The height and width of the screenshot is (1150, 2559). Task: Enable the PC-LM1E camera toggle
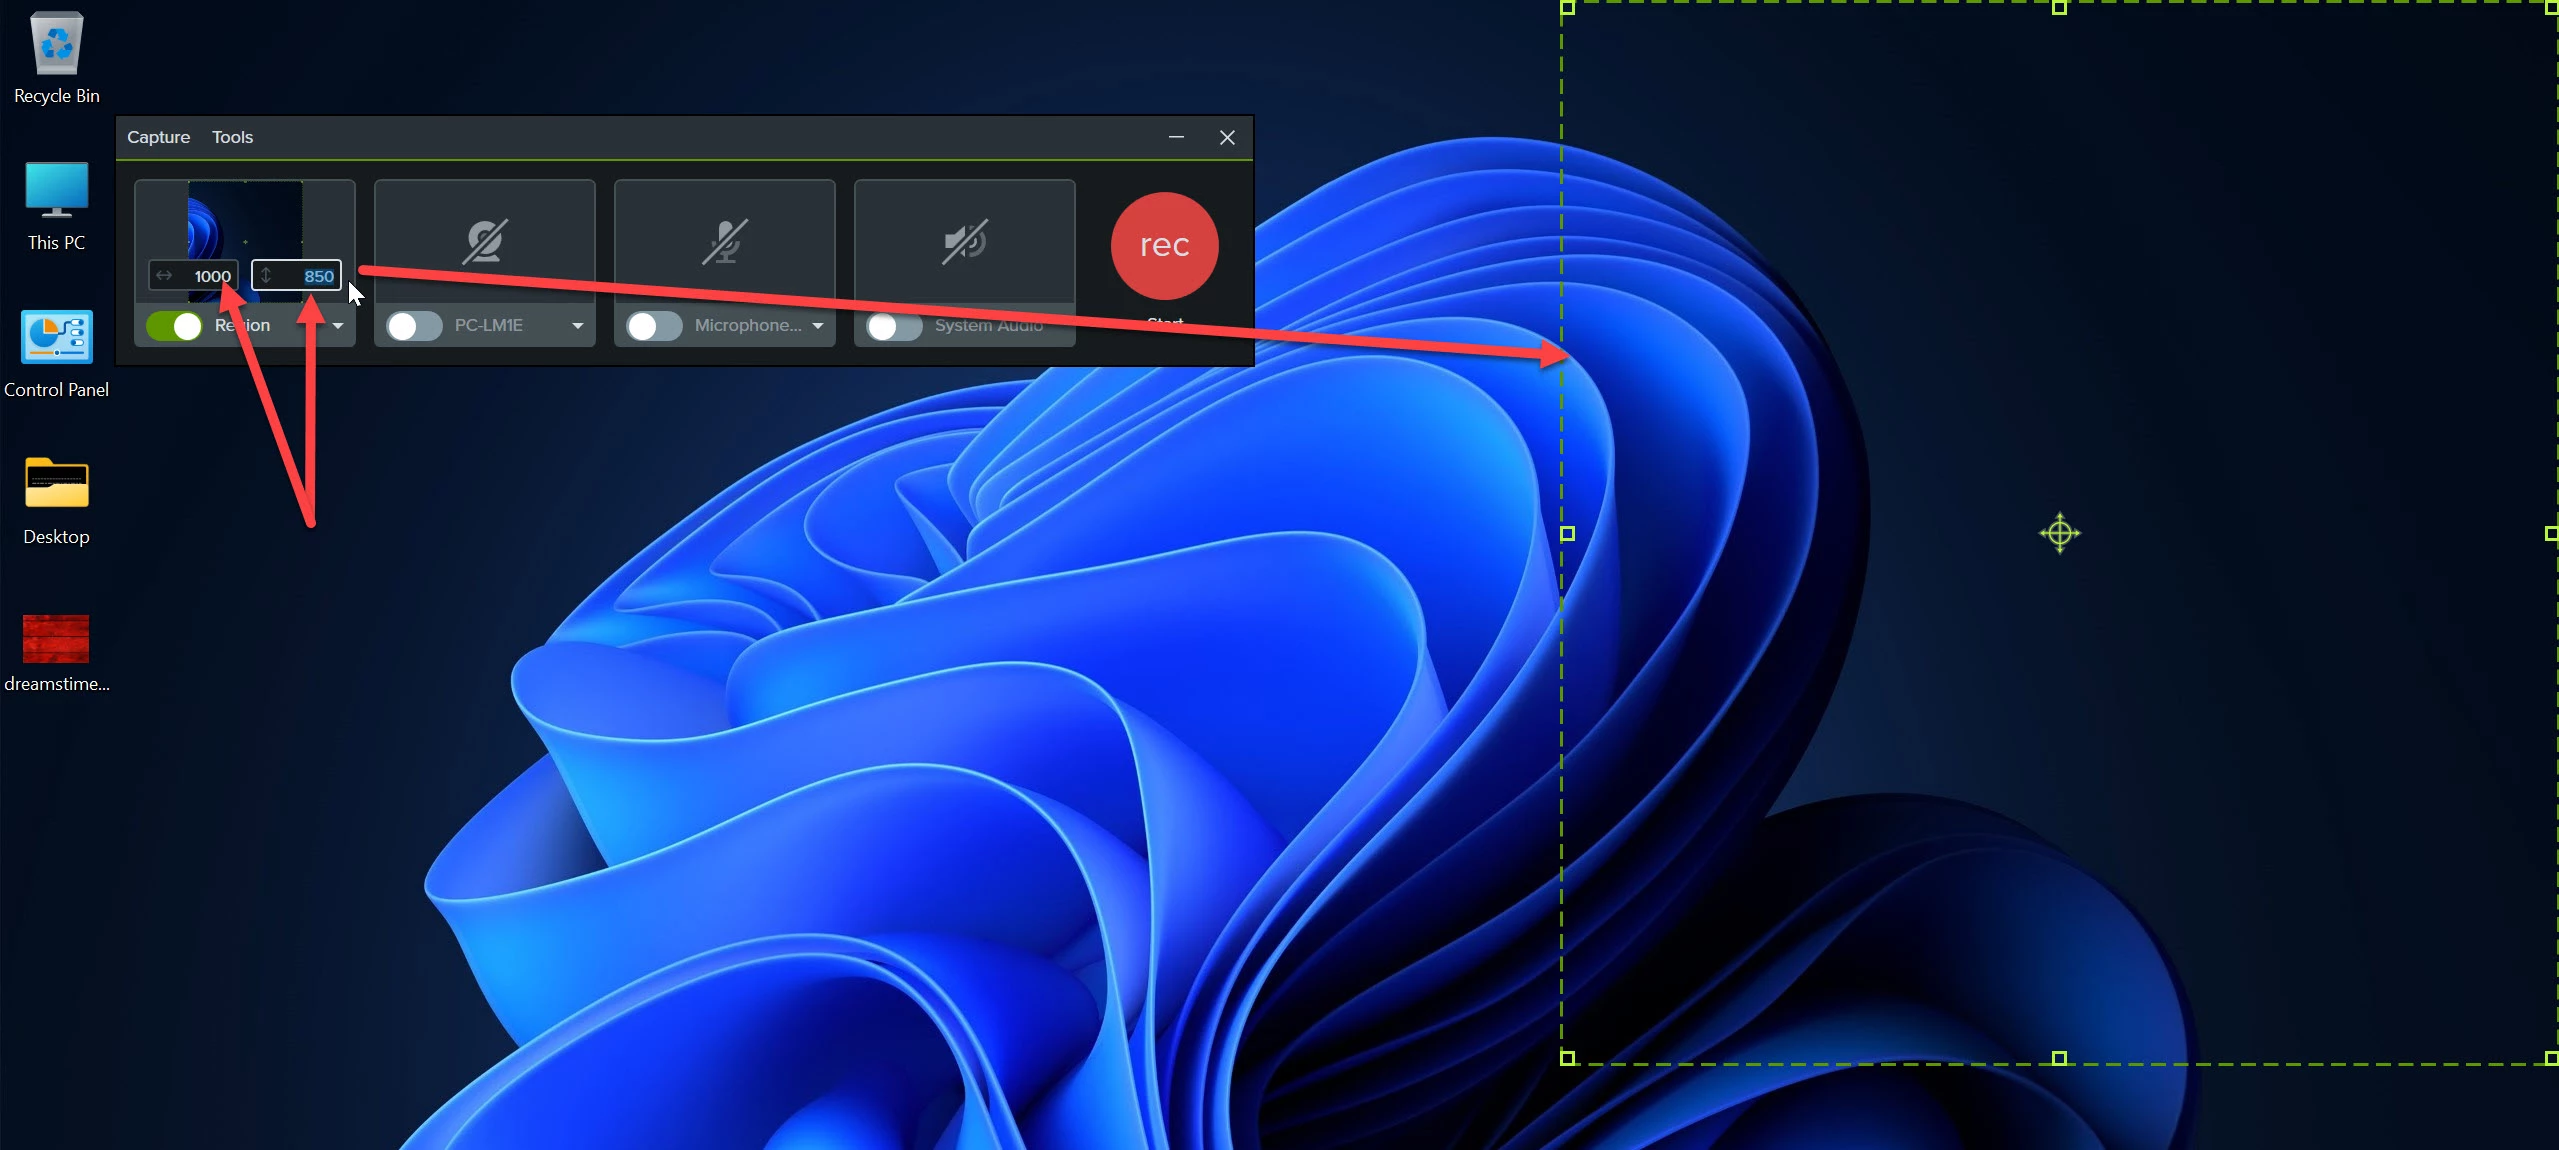[x=414, y=326]
